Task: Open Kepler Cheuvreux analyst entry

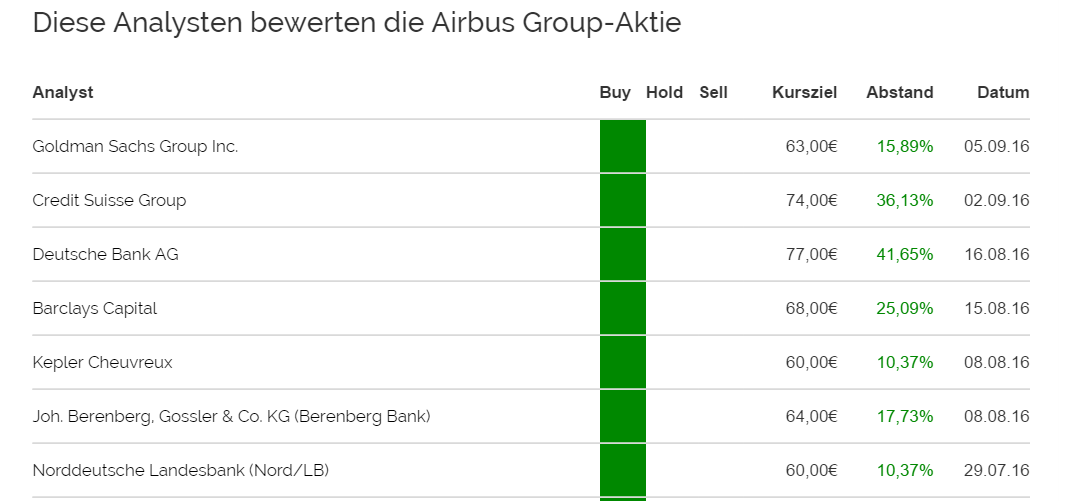Action: (102, 363)
